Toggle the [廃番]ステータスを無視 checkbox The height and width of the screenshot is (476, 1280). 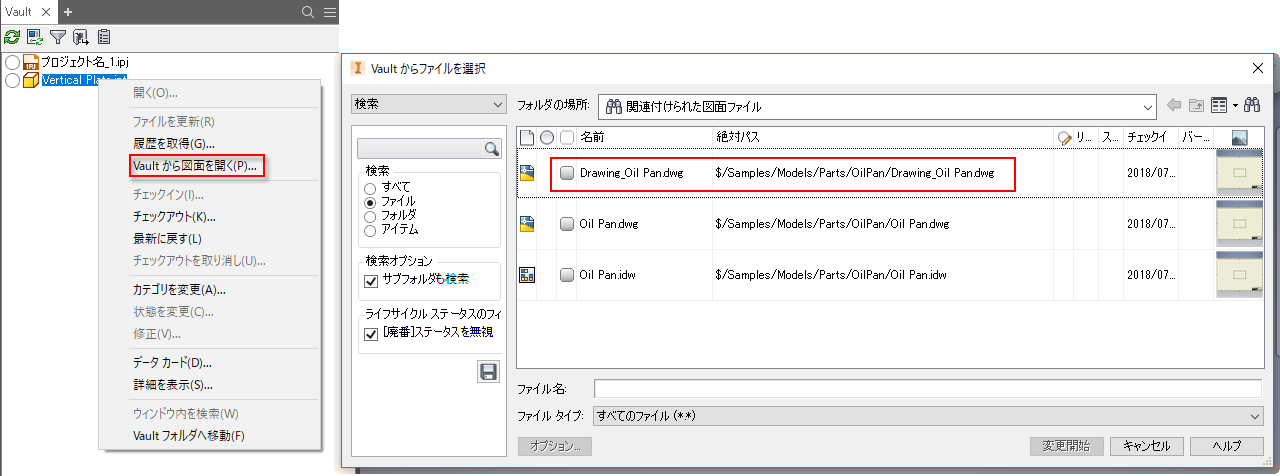pyautogui.click(x=371, y=333)
